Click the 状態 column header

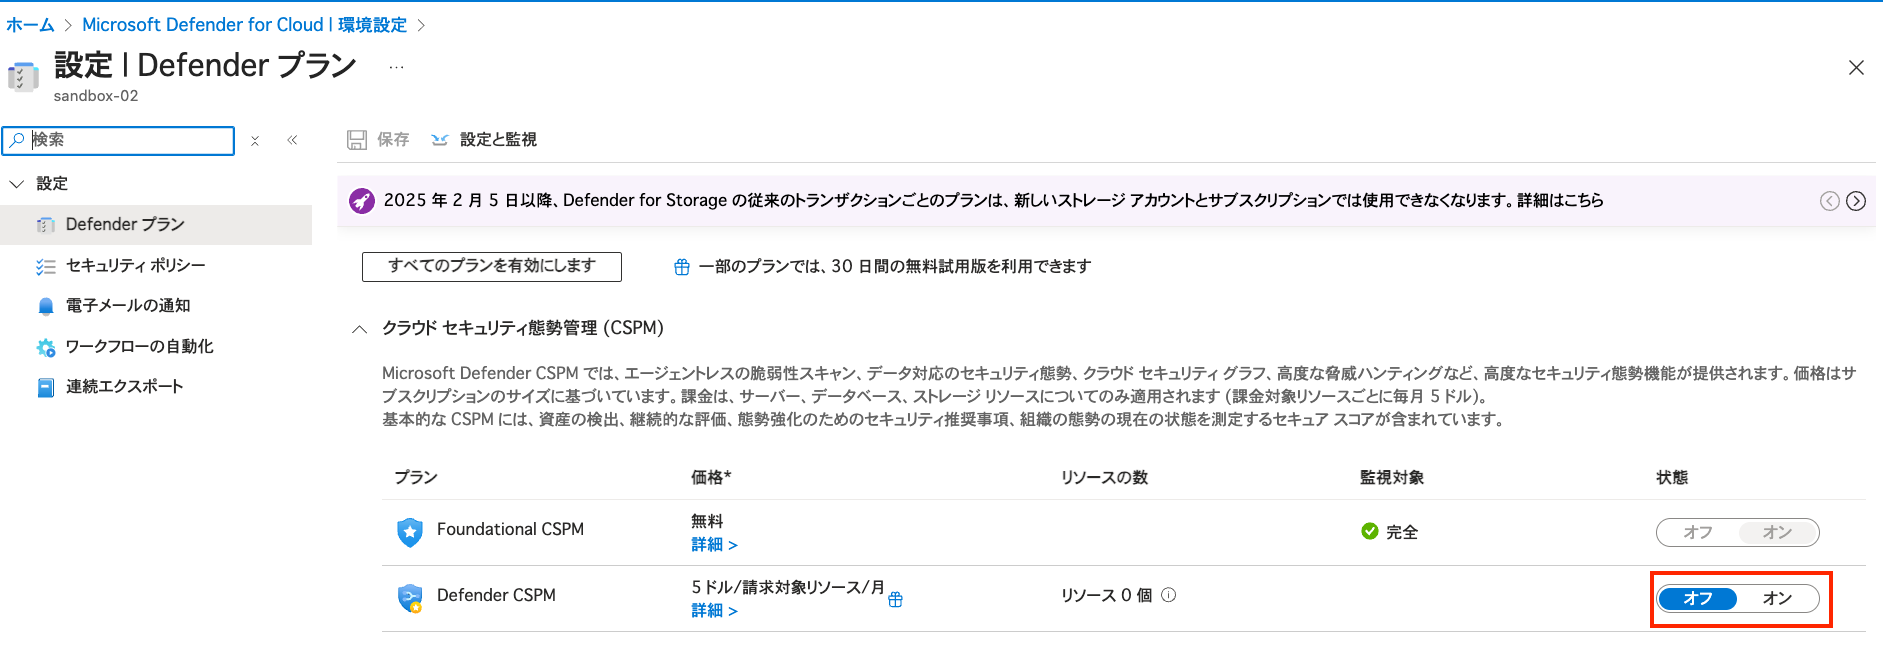click(x=1671, y=478)
